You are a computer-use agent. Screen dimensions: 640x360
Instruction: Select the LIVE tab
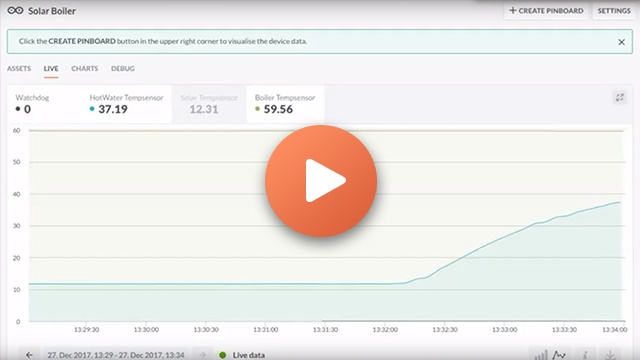[x=51, y=69]
